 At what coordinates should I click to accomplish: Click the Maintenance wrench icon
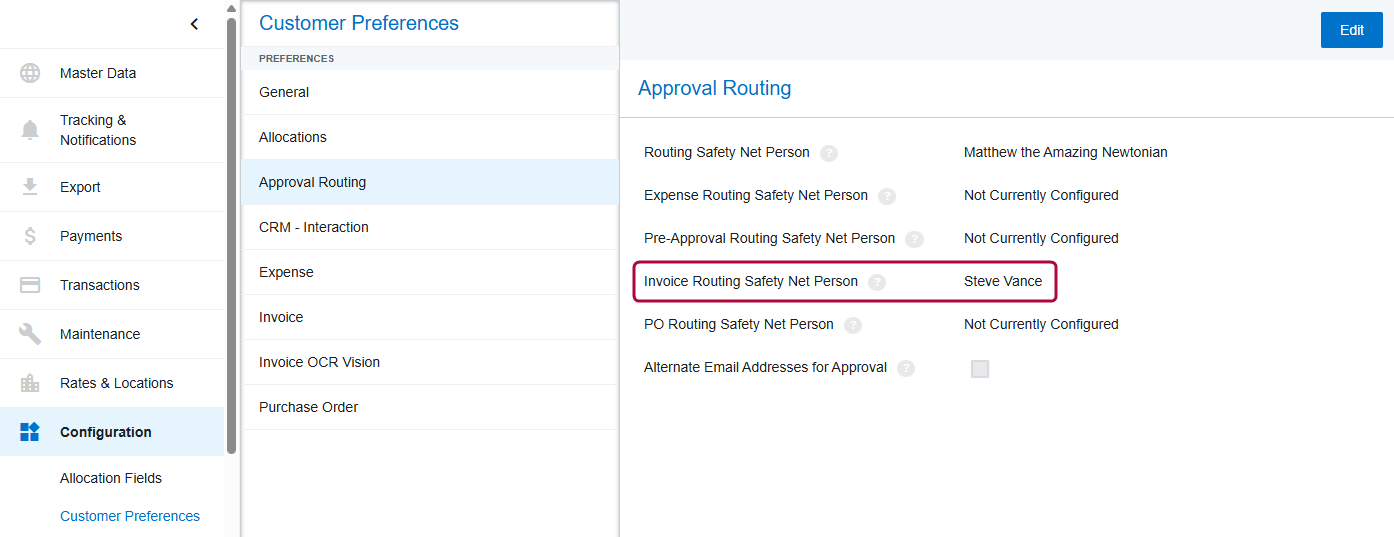(x=30, y=334)
